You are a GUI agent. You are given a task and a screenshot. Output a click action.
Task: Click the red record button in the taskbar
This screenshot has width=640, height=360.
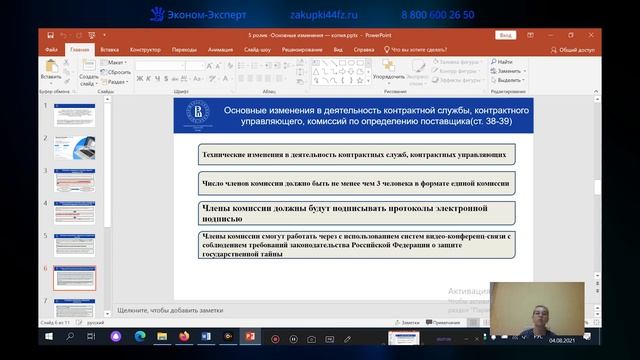tap(275, 339)
